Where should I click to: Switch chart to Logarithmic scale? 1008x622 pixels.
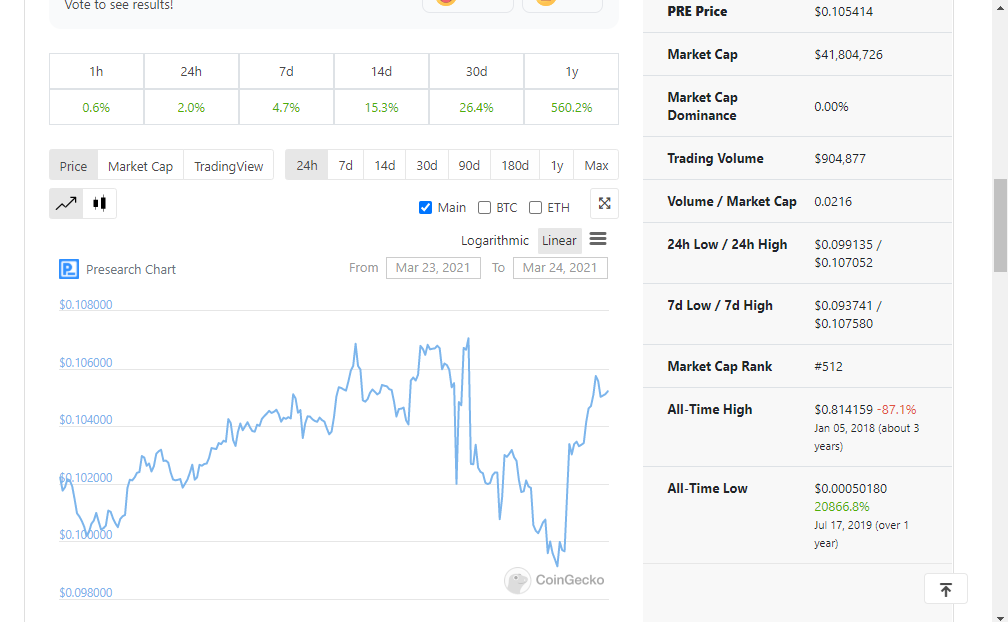pos(494,240)
